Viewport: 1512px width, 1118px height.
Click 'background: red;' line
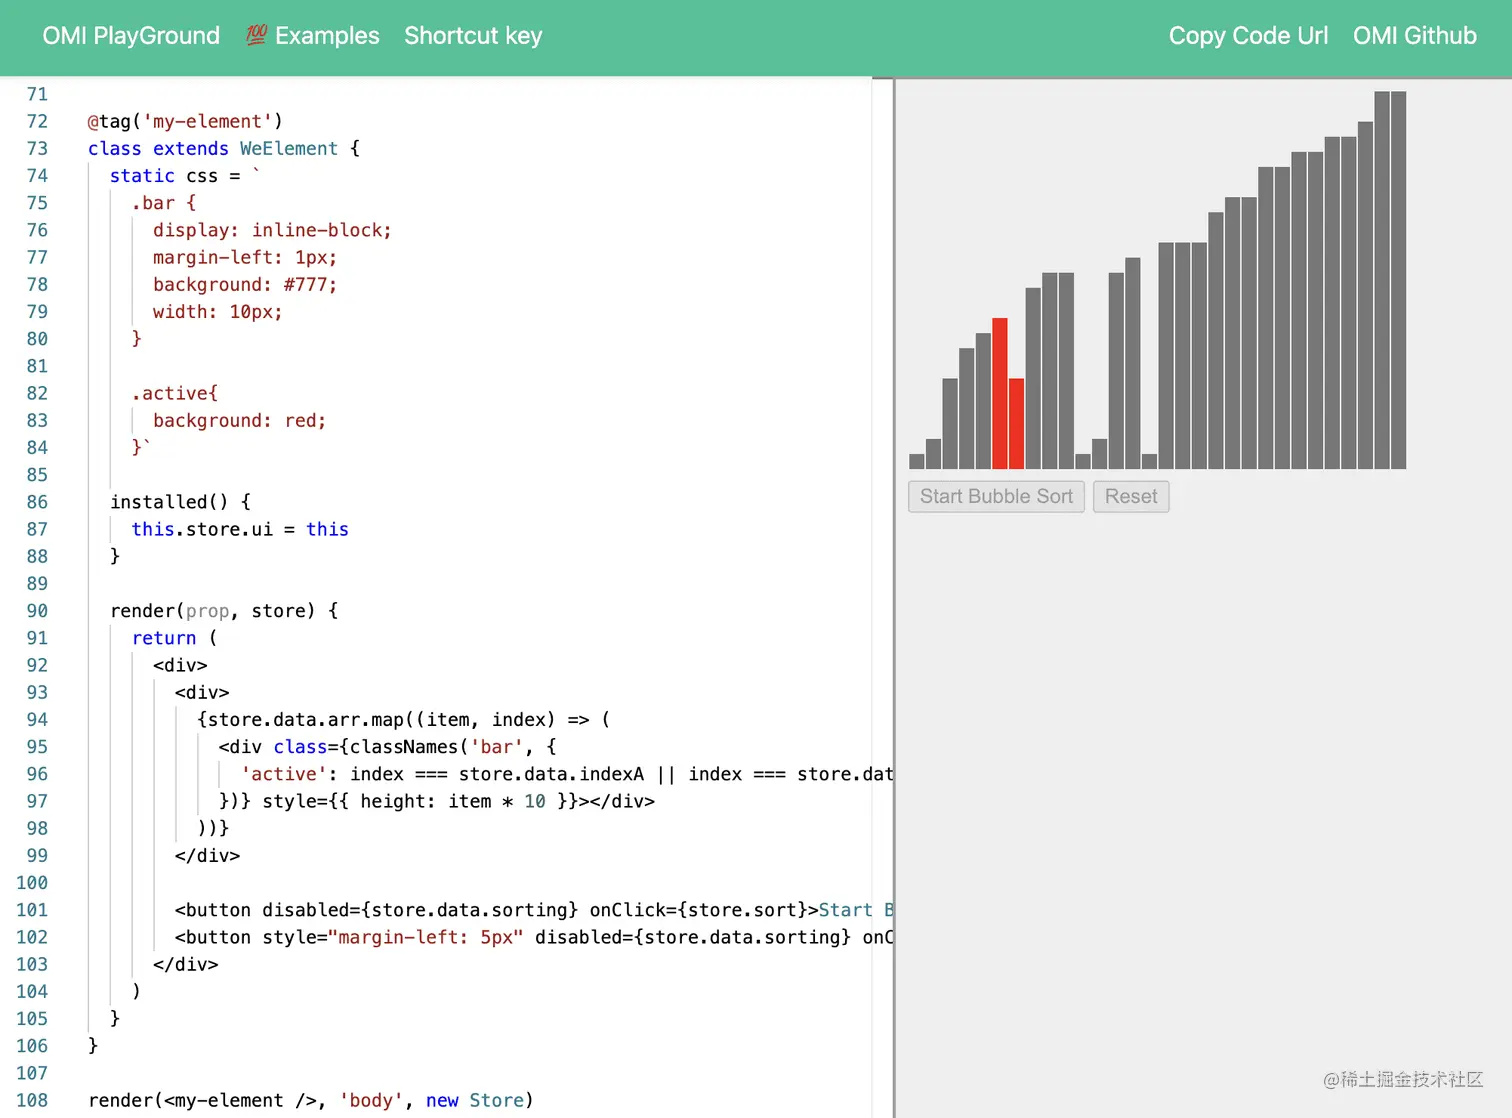(x=240, y=420)
